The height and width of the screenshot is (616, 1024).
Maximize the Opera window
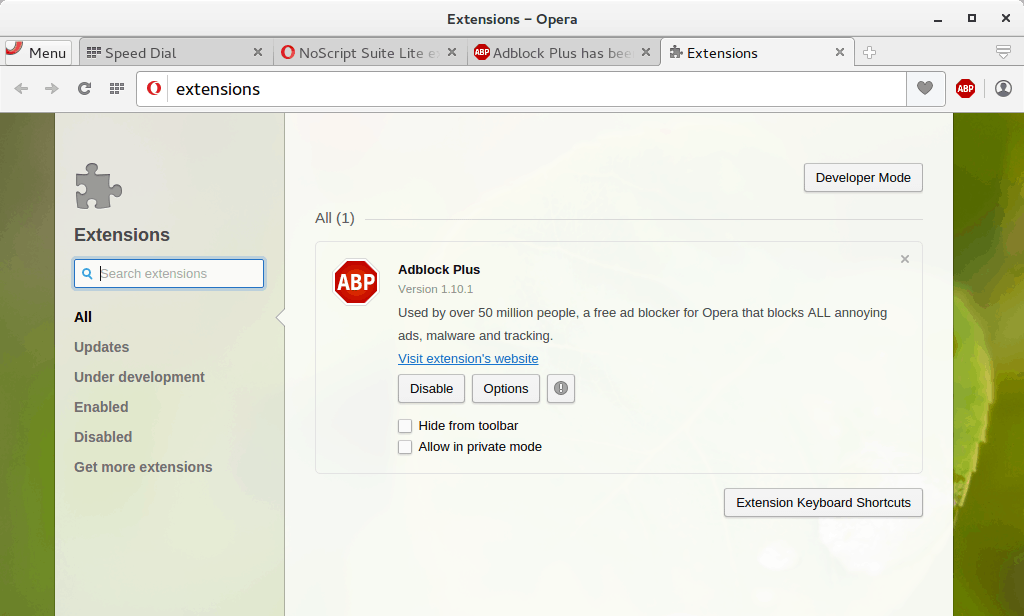click(972, 19)
